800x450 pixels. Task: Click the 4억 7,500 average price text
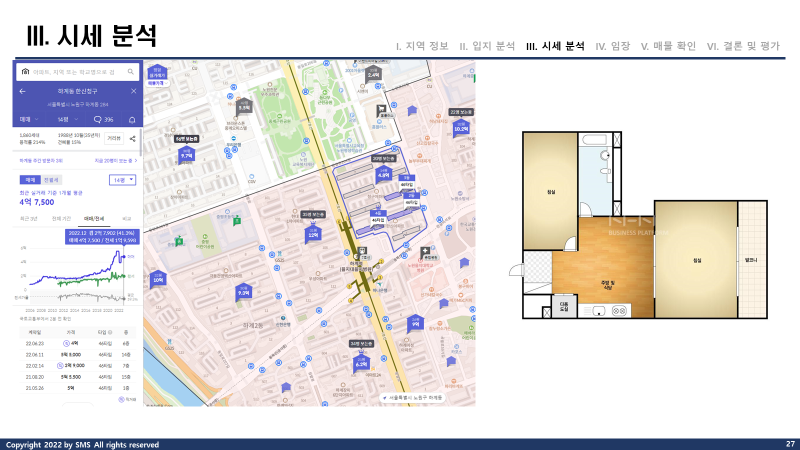pos(37,202)
